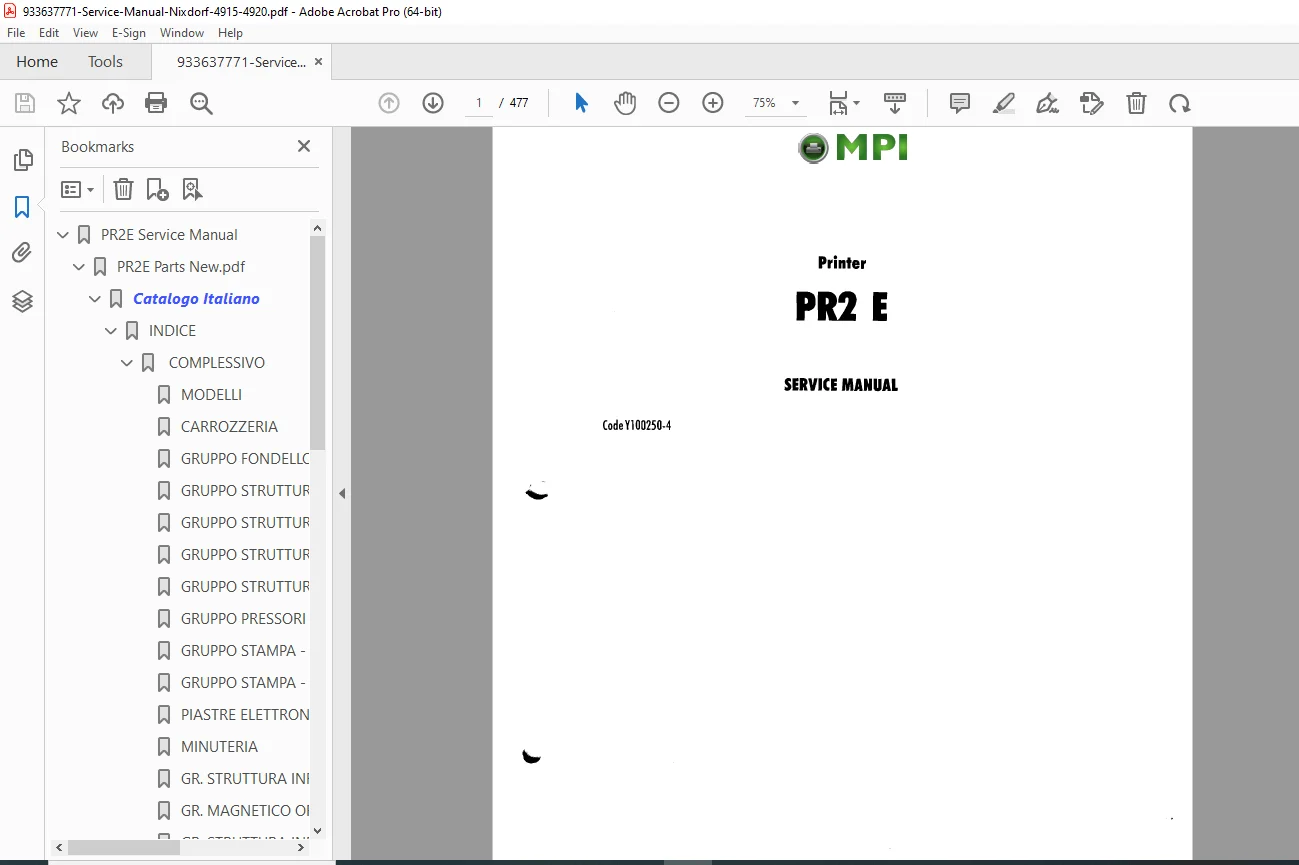Collapse the PR2E Parts New.pdf bookmark chevron
The width and height of the screenshot is (1299, 865).
79,267
